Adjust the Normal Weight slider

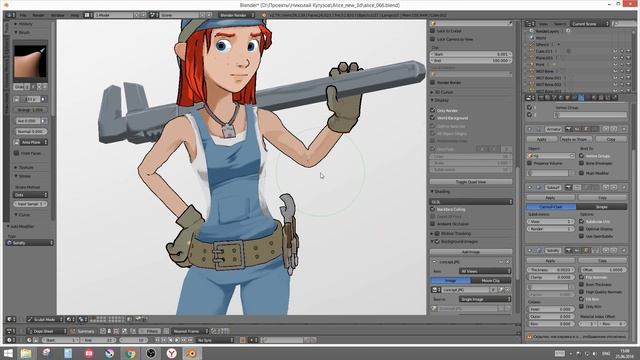pos(30,131)
